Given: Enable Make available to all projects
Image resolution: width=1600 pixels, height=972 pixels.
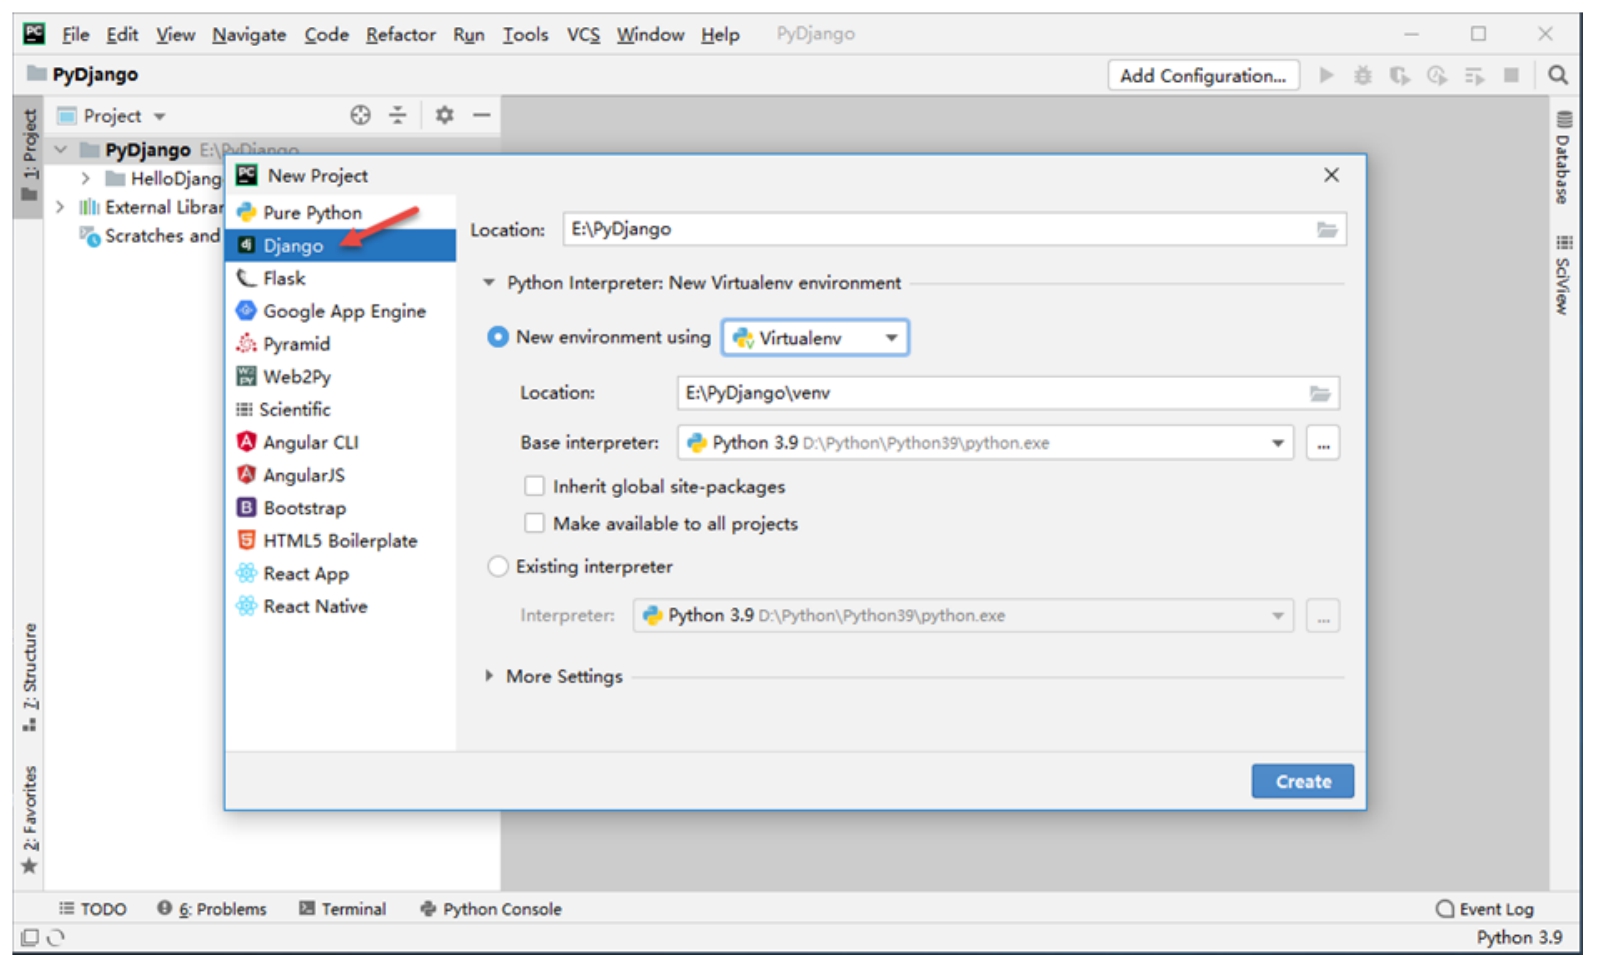Looking at the screenshot, I should (x=534, y=524).
